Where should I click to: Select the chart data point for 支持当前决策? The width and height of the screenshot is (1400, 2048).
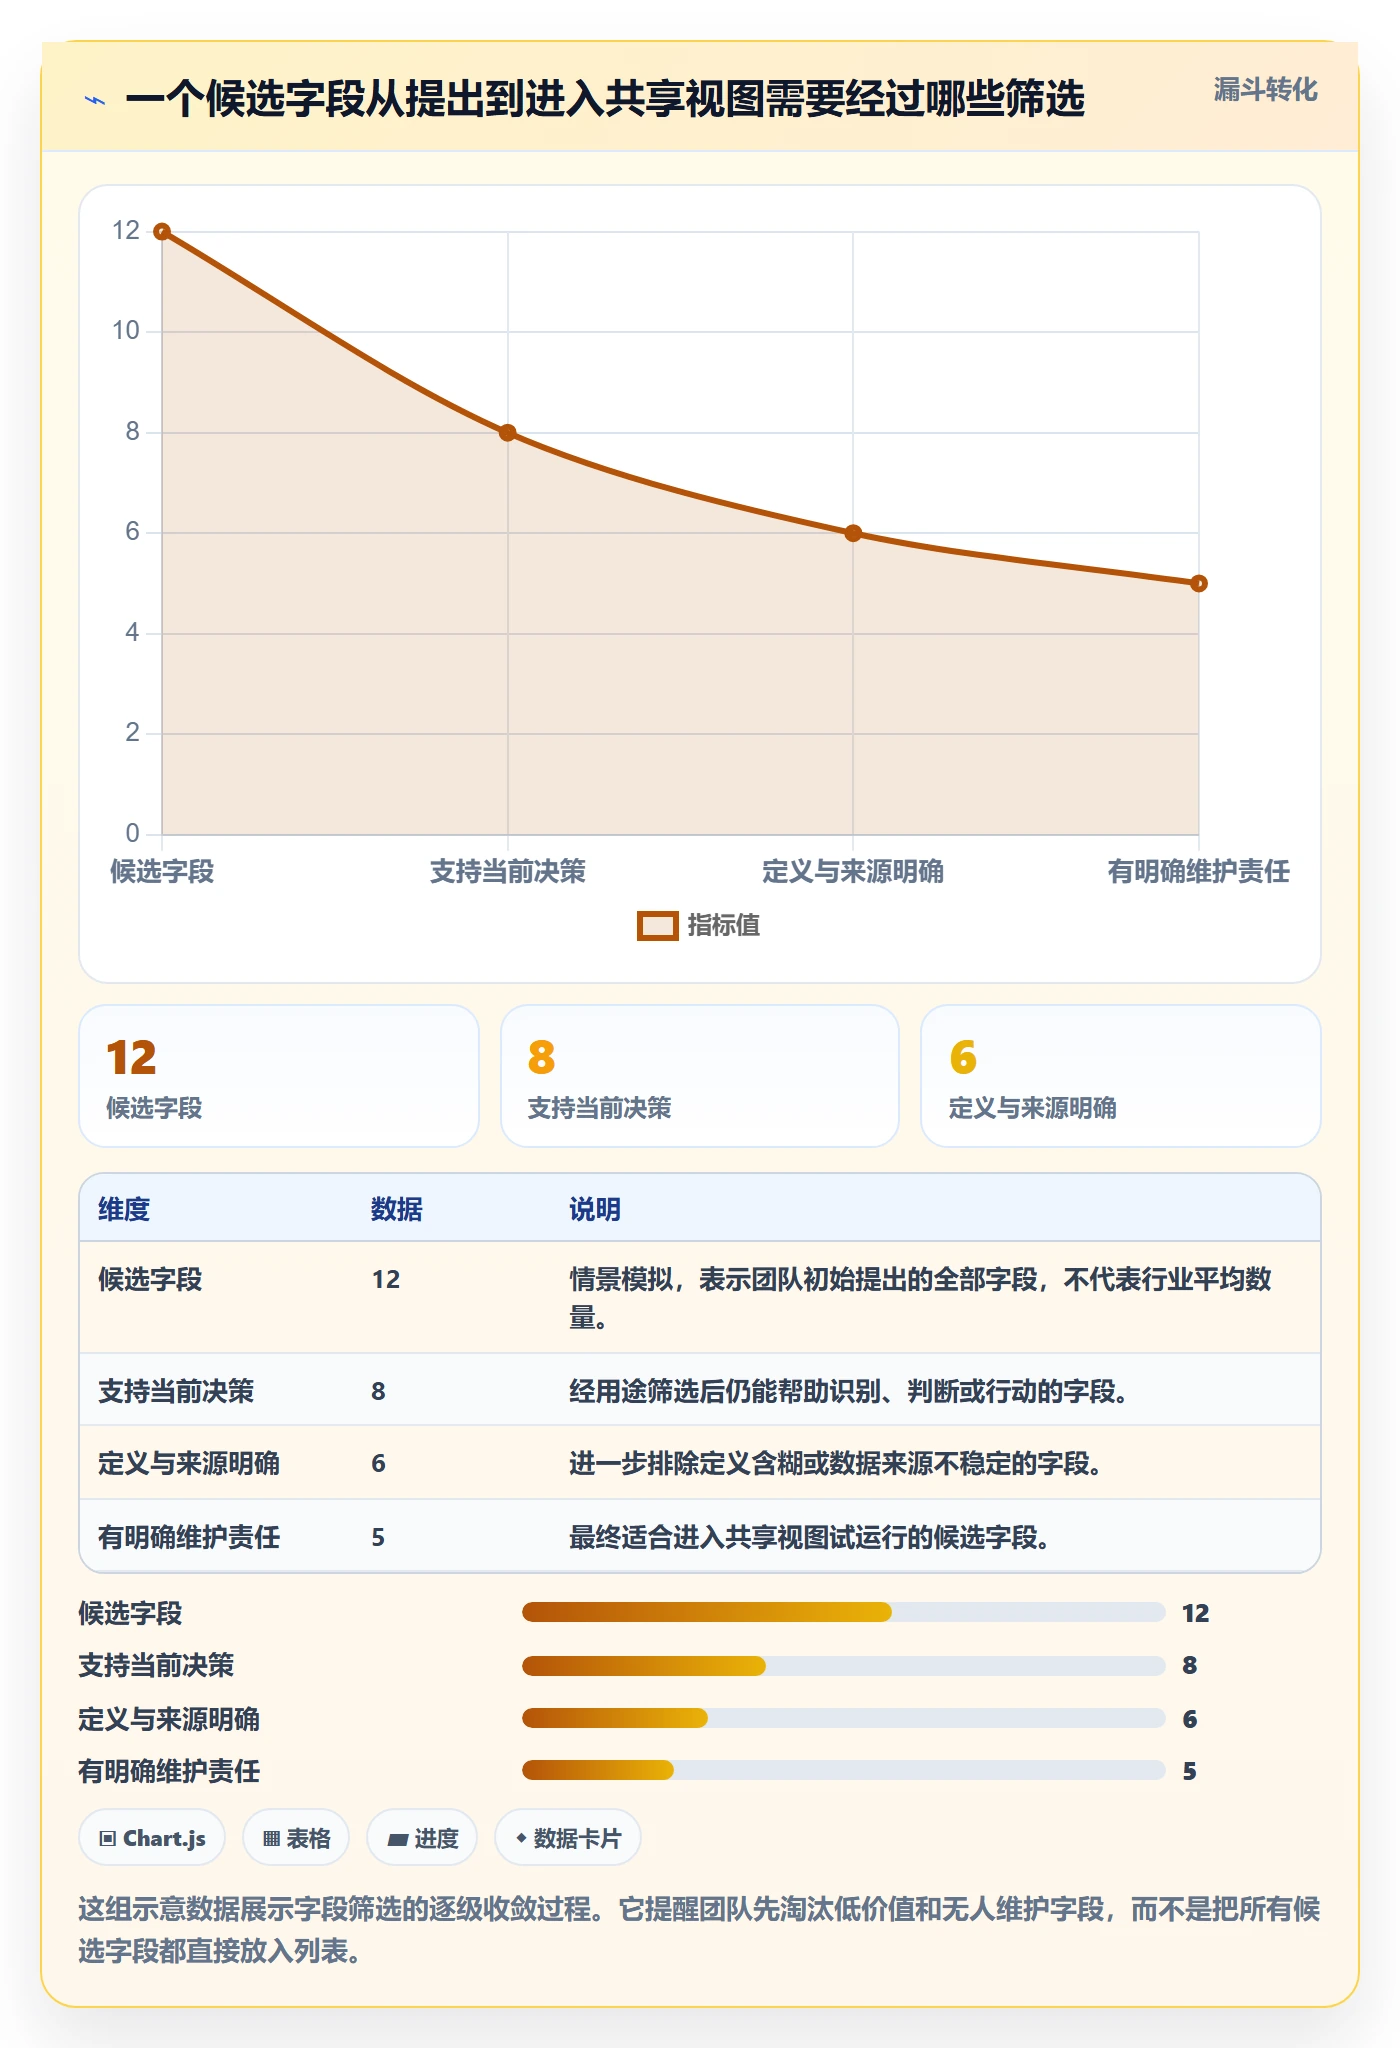(x=508, y=433)
